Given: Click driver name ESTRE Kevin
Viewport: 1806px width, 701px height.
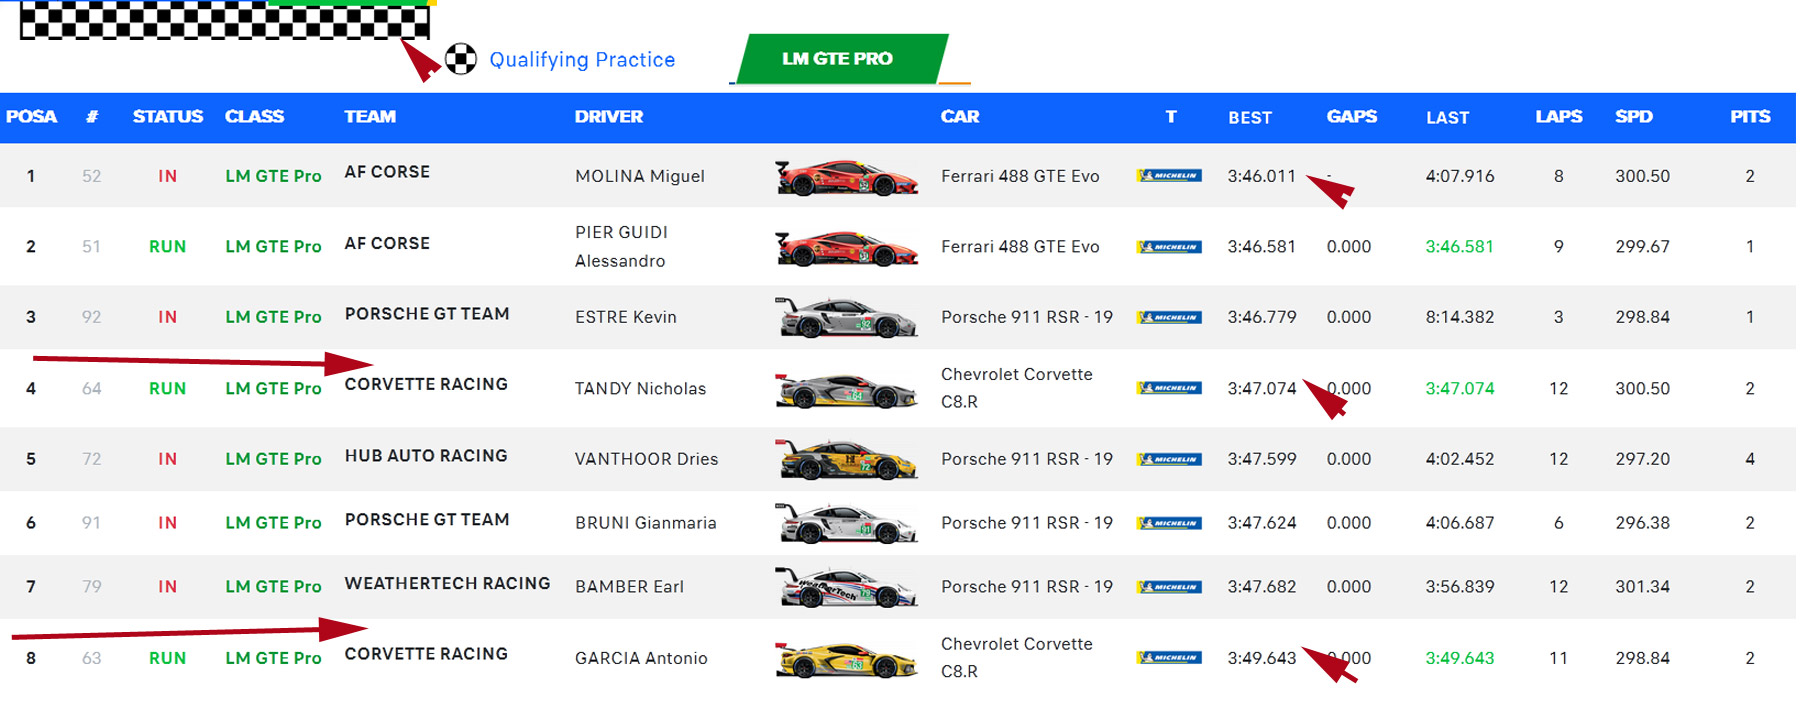Looking at the screenshot, I should click(x=625, y=318).
